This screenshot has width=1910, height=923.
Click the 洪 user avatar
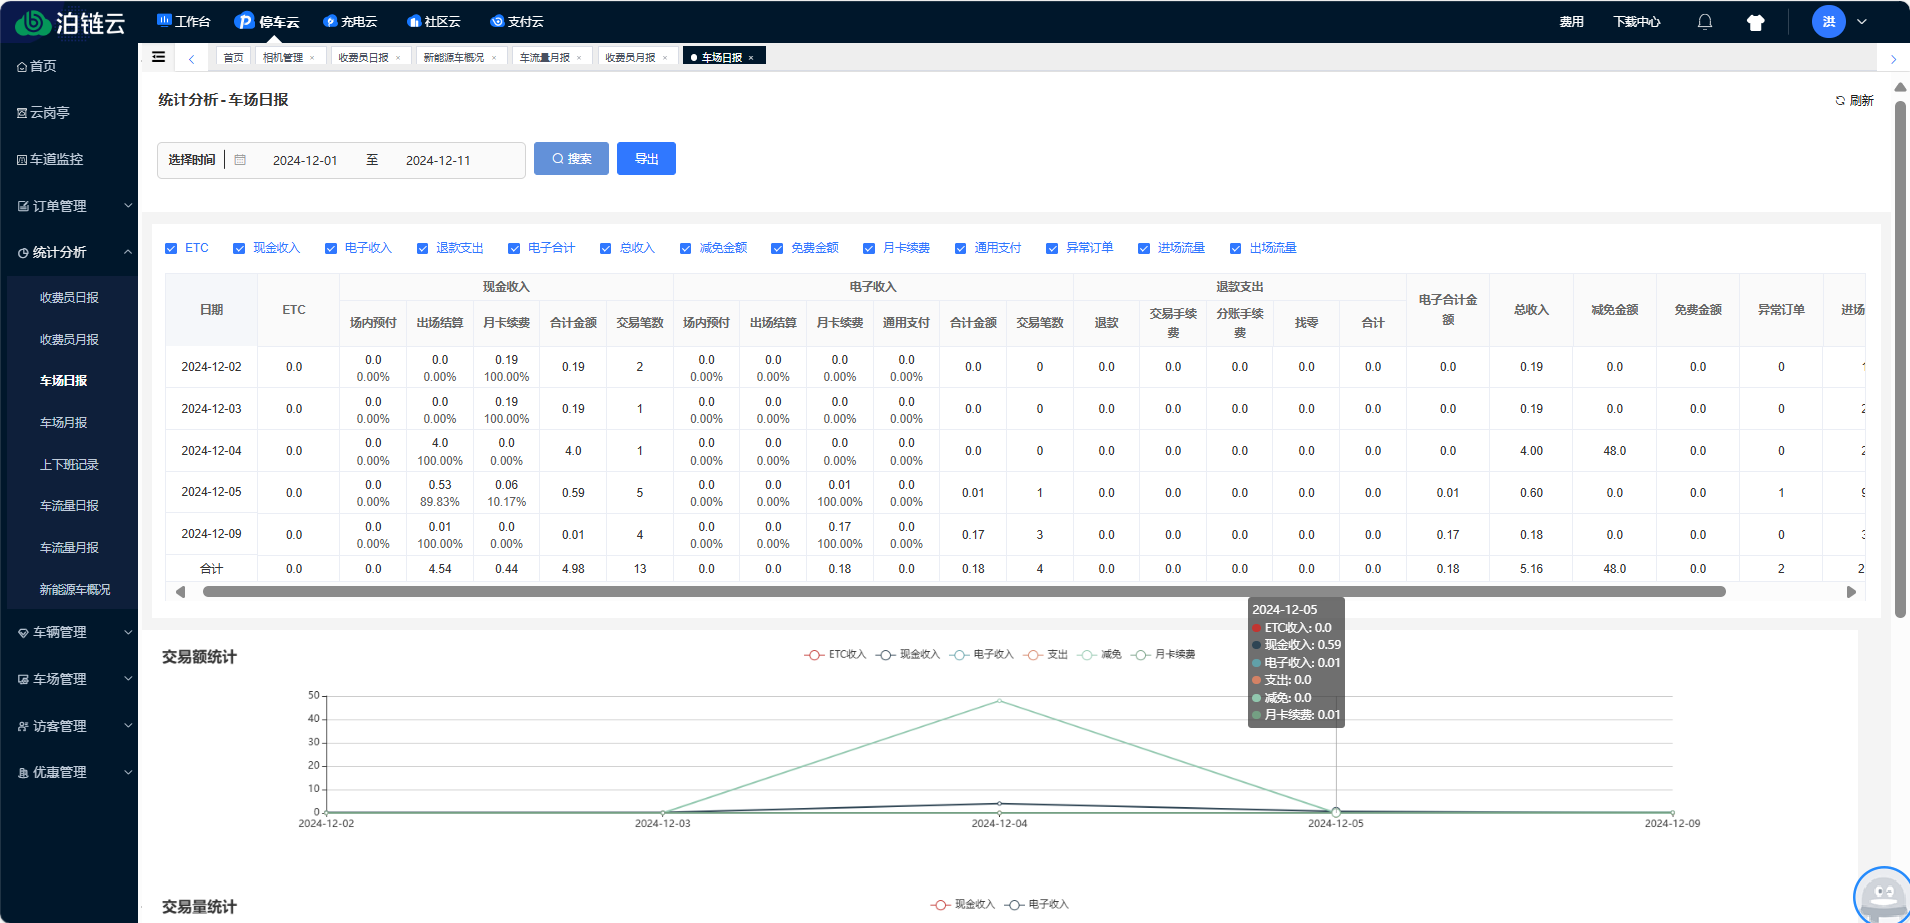(x=1828, y=21)
